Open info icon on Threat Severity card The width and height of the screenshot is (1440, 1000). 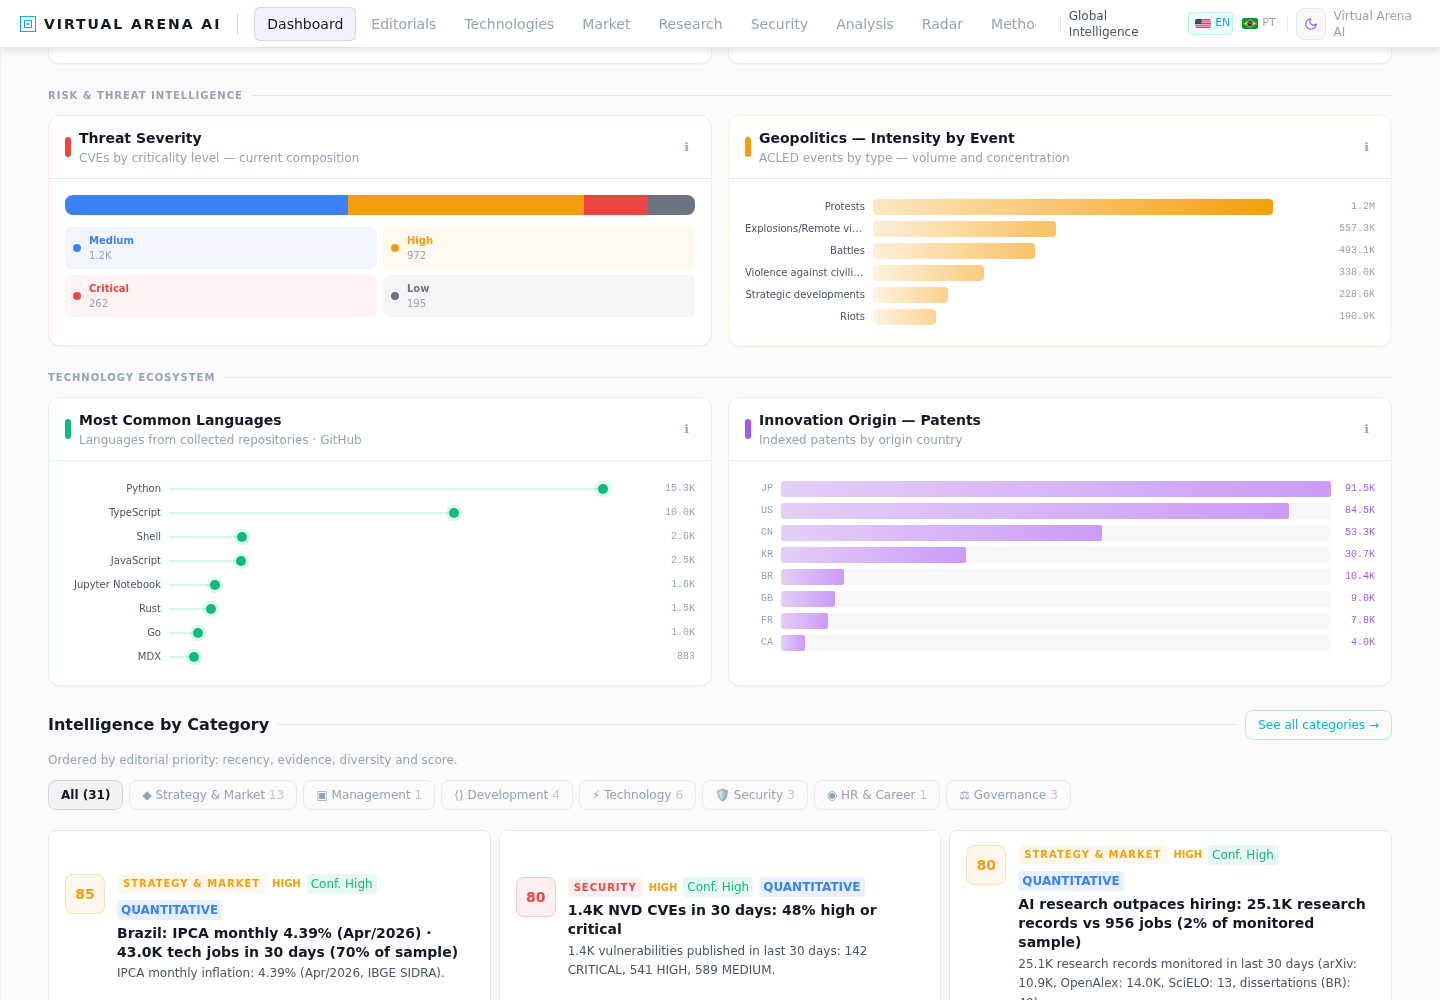coord(686,147)
